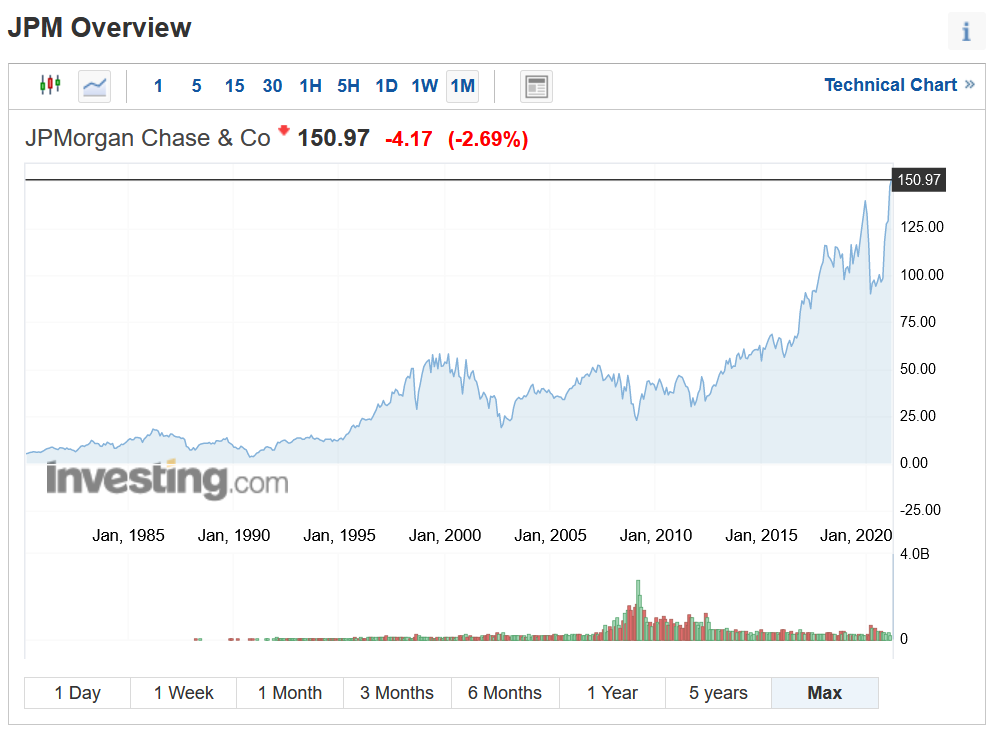Click the 25.00 price axis label
The image size is (997, 736).
pos(918,416)
